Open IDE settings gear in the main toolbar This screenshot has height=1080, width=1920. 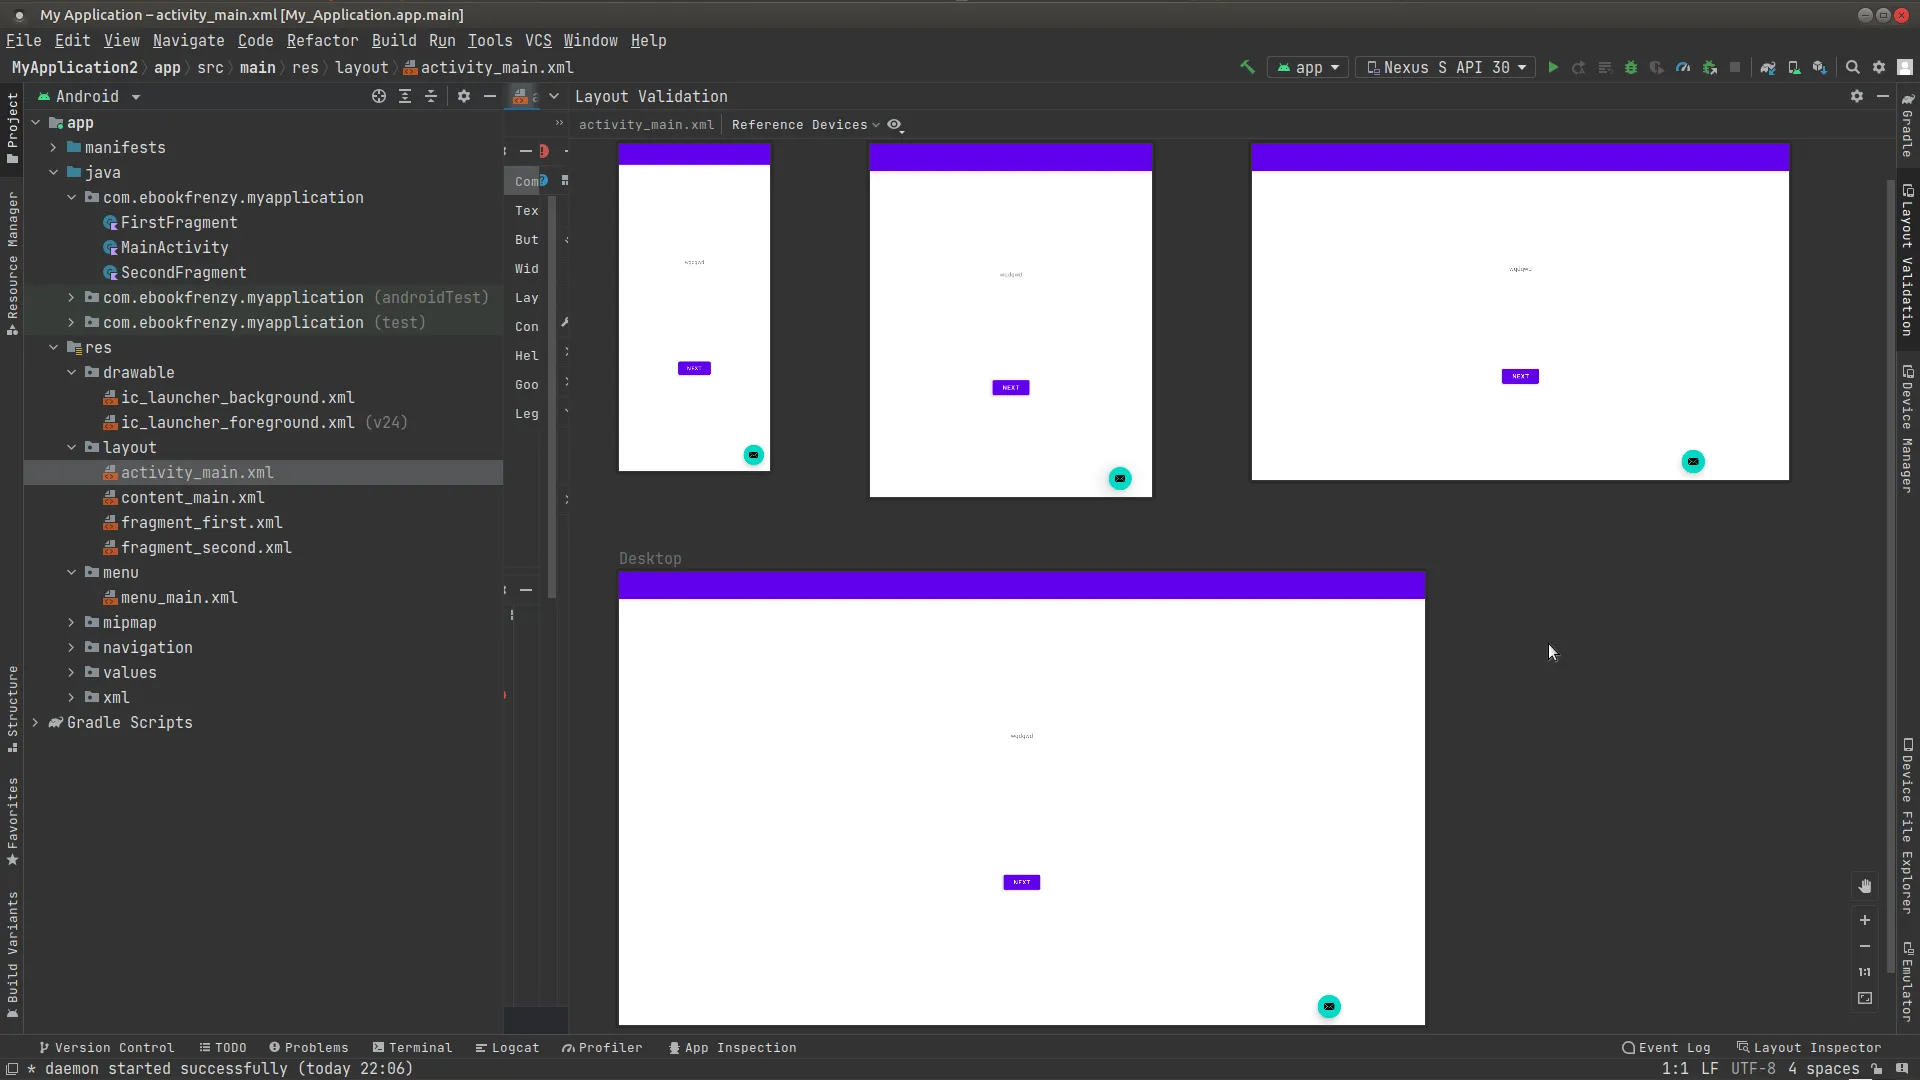coord(1879,67)
